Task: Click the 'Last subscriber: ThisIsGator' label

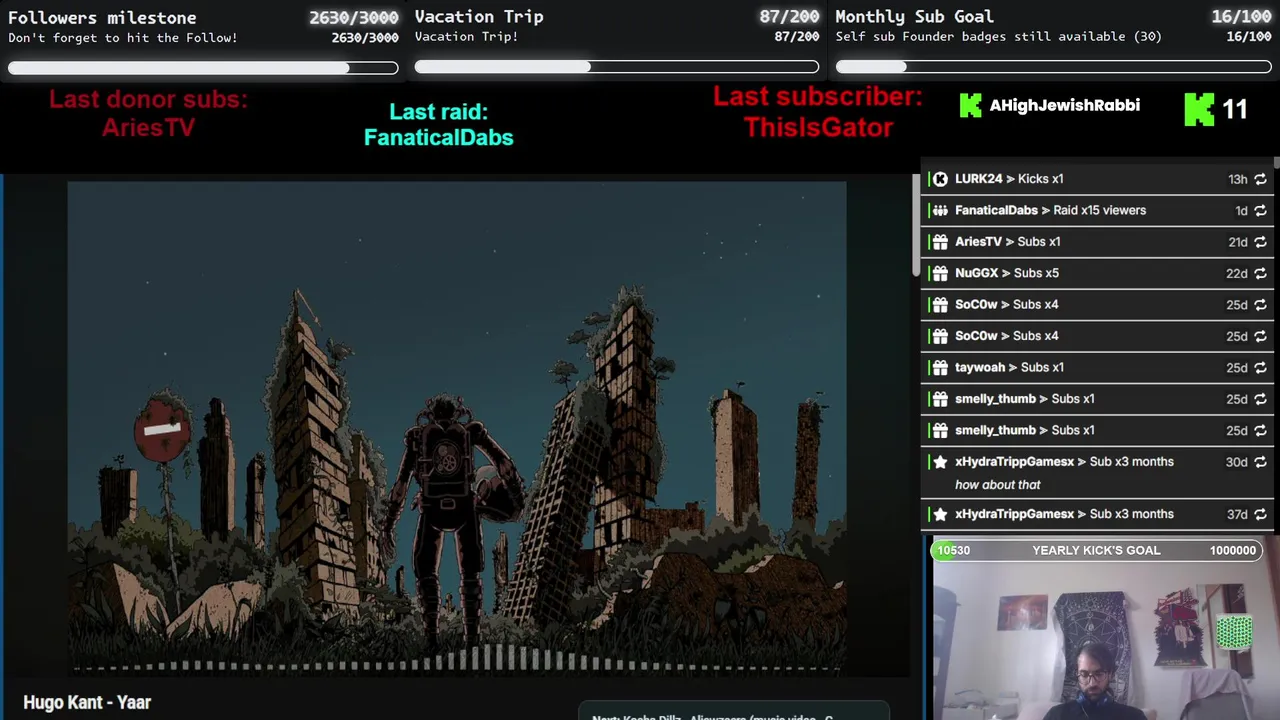Action: tap(818, 112)
